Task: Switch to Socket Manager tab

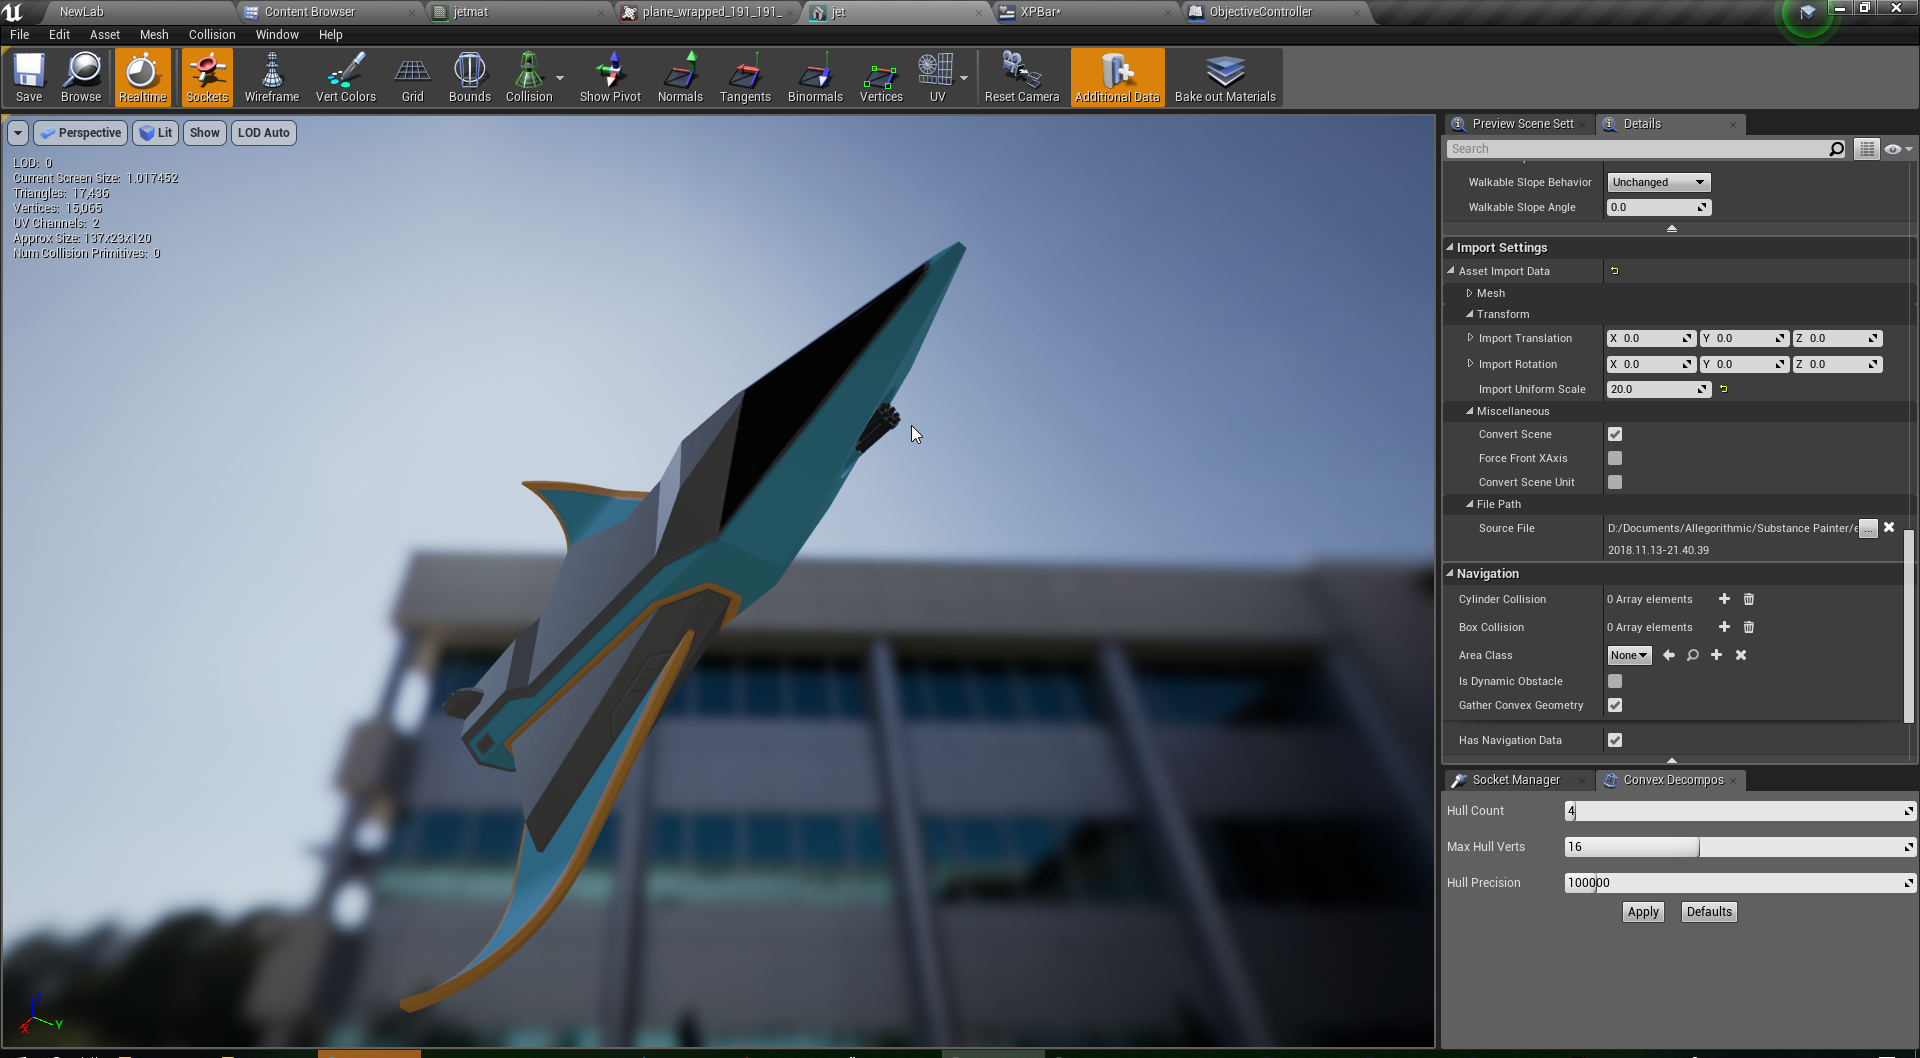Action: click(1518, 780)
